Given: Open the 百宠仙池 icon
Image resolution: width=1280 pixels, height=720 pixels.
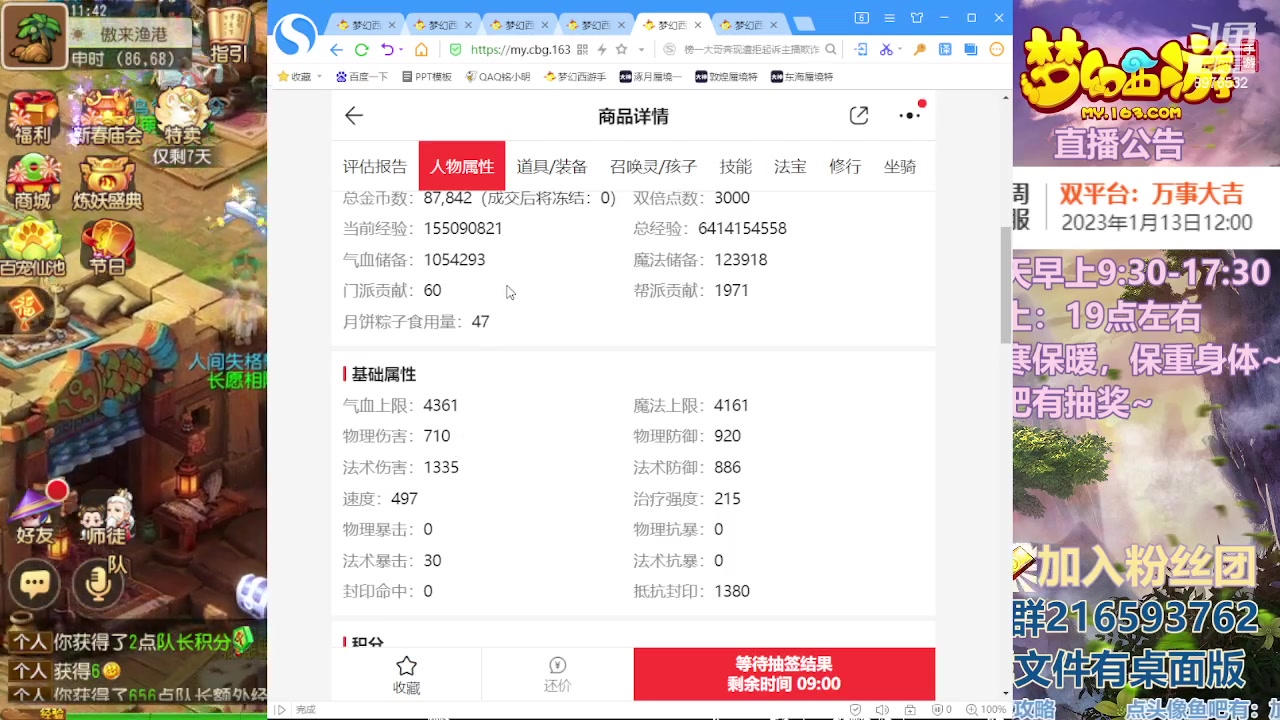Looking at the screenshot, I should point(32,247).
